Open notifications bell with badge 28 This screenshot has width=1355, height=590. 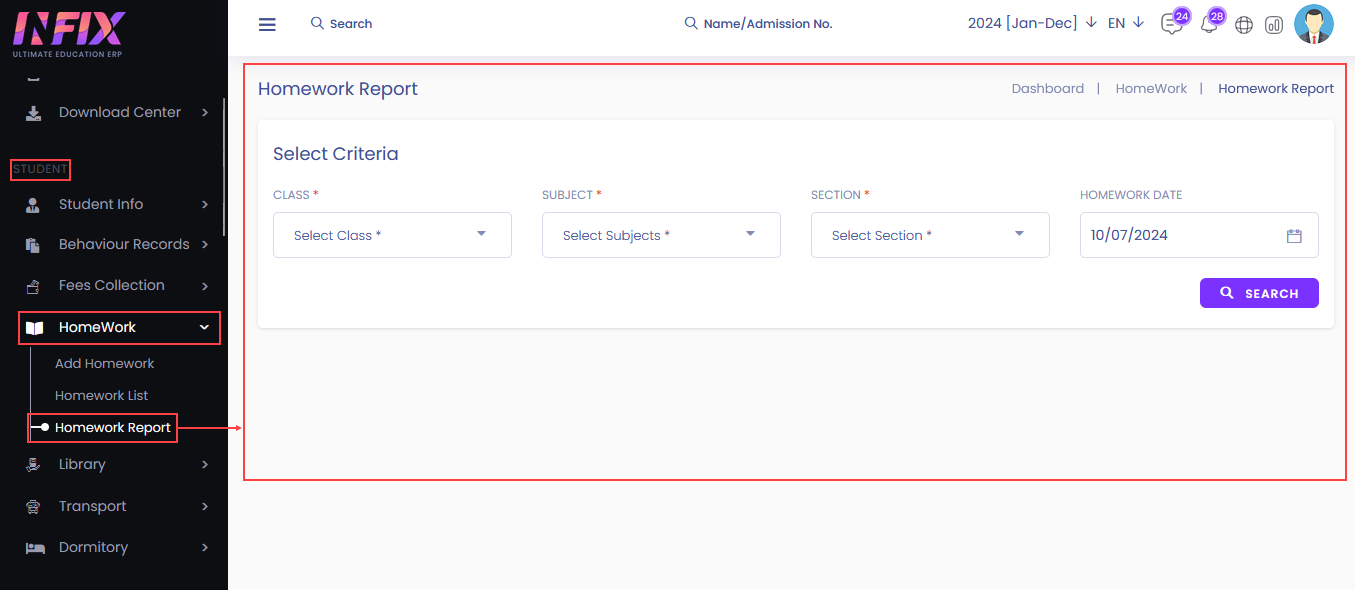1209,25
